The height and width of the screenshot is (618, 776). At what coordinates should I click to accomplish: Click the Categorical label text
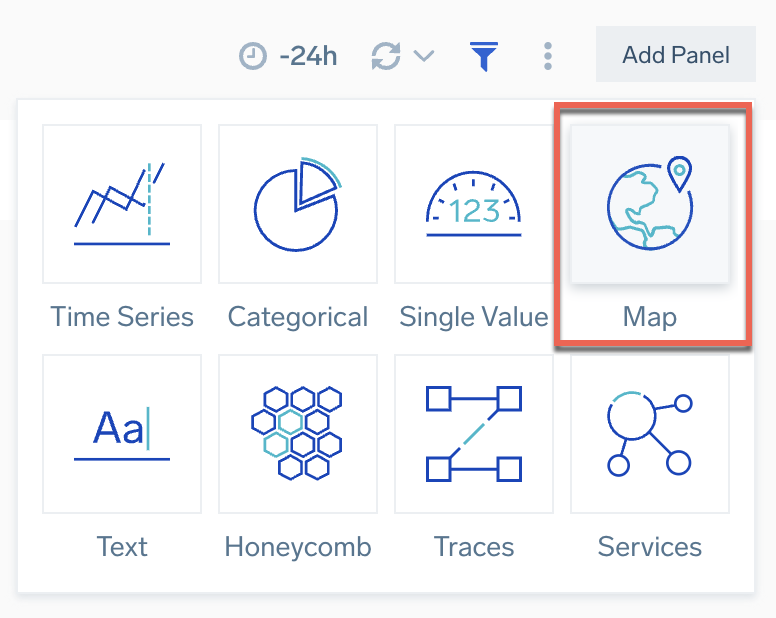(298, 317)
